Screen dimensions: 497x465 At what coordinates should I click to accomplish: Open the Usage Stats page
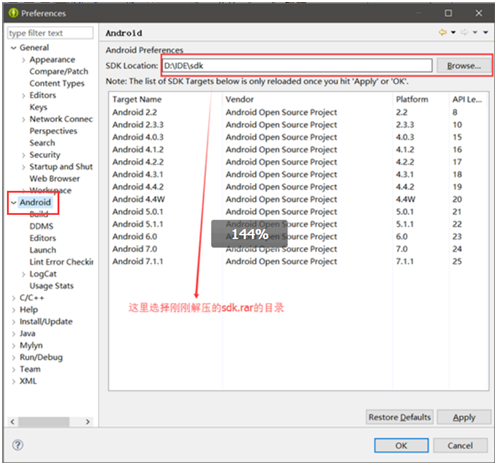(x=52, y=286)
